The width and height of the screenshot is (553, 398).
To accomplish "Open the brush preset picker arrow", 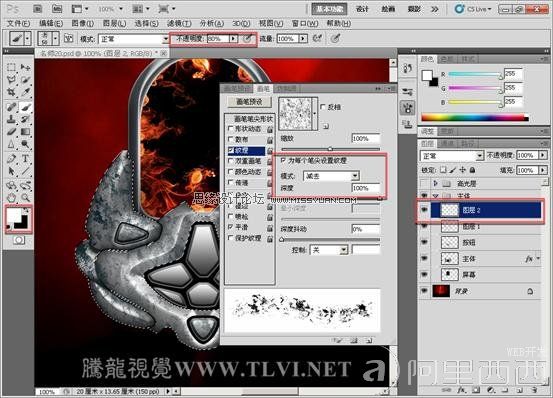I will (55, 38).
